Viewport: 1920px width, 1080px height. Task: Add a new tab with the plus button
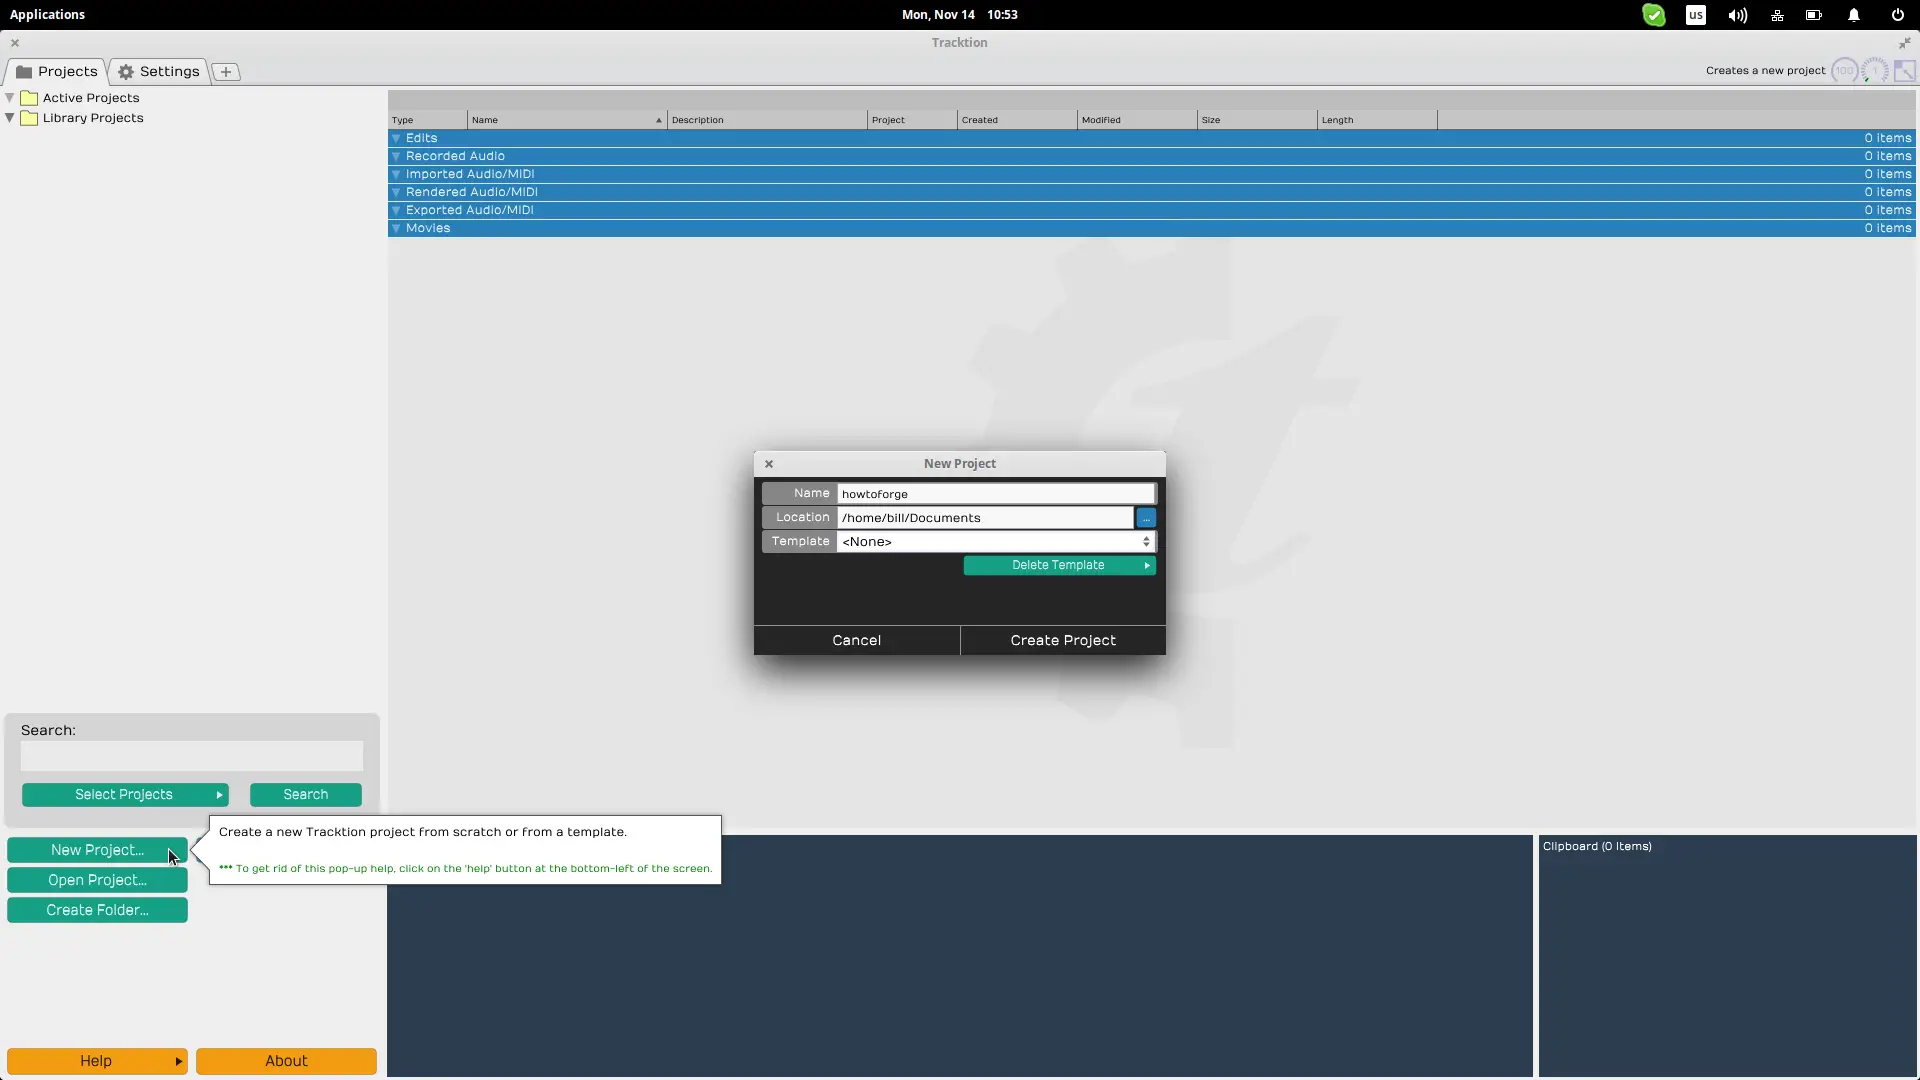coord(226,72)
